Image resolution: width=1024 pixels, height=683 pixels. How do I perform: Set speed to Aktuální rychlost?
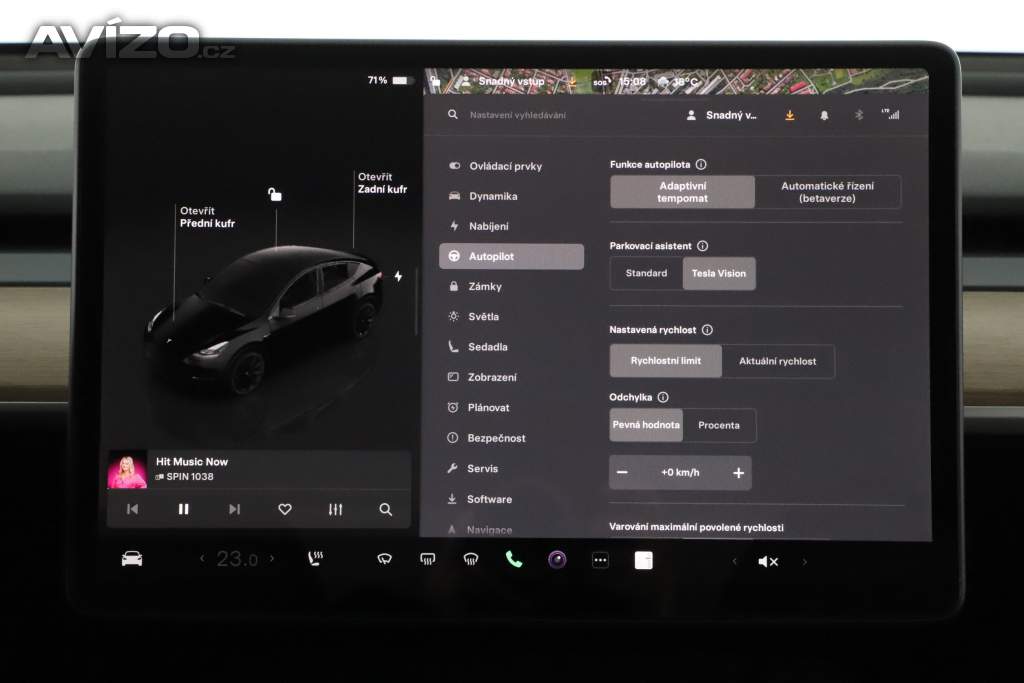778,361
